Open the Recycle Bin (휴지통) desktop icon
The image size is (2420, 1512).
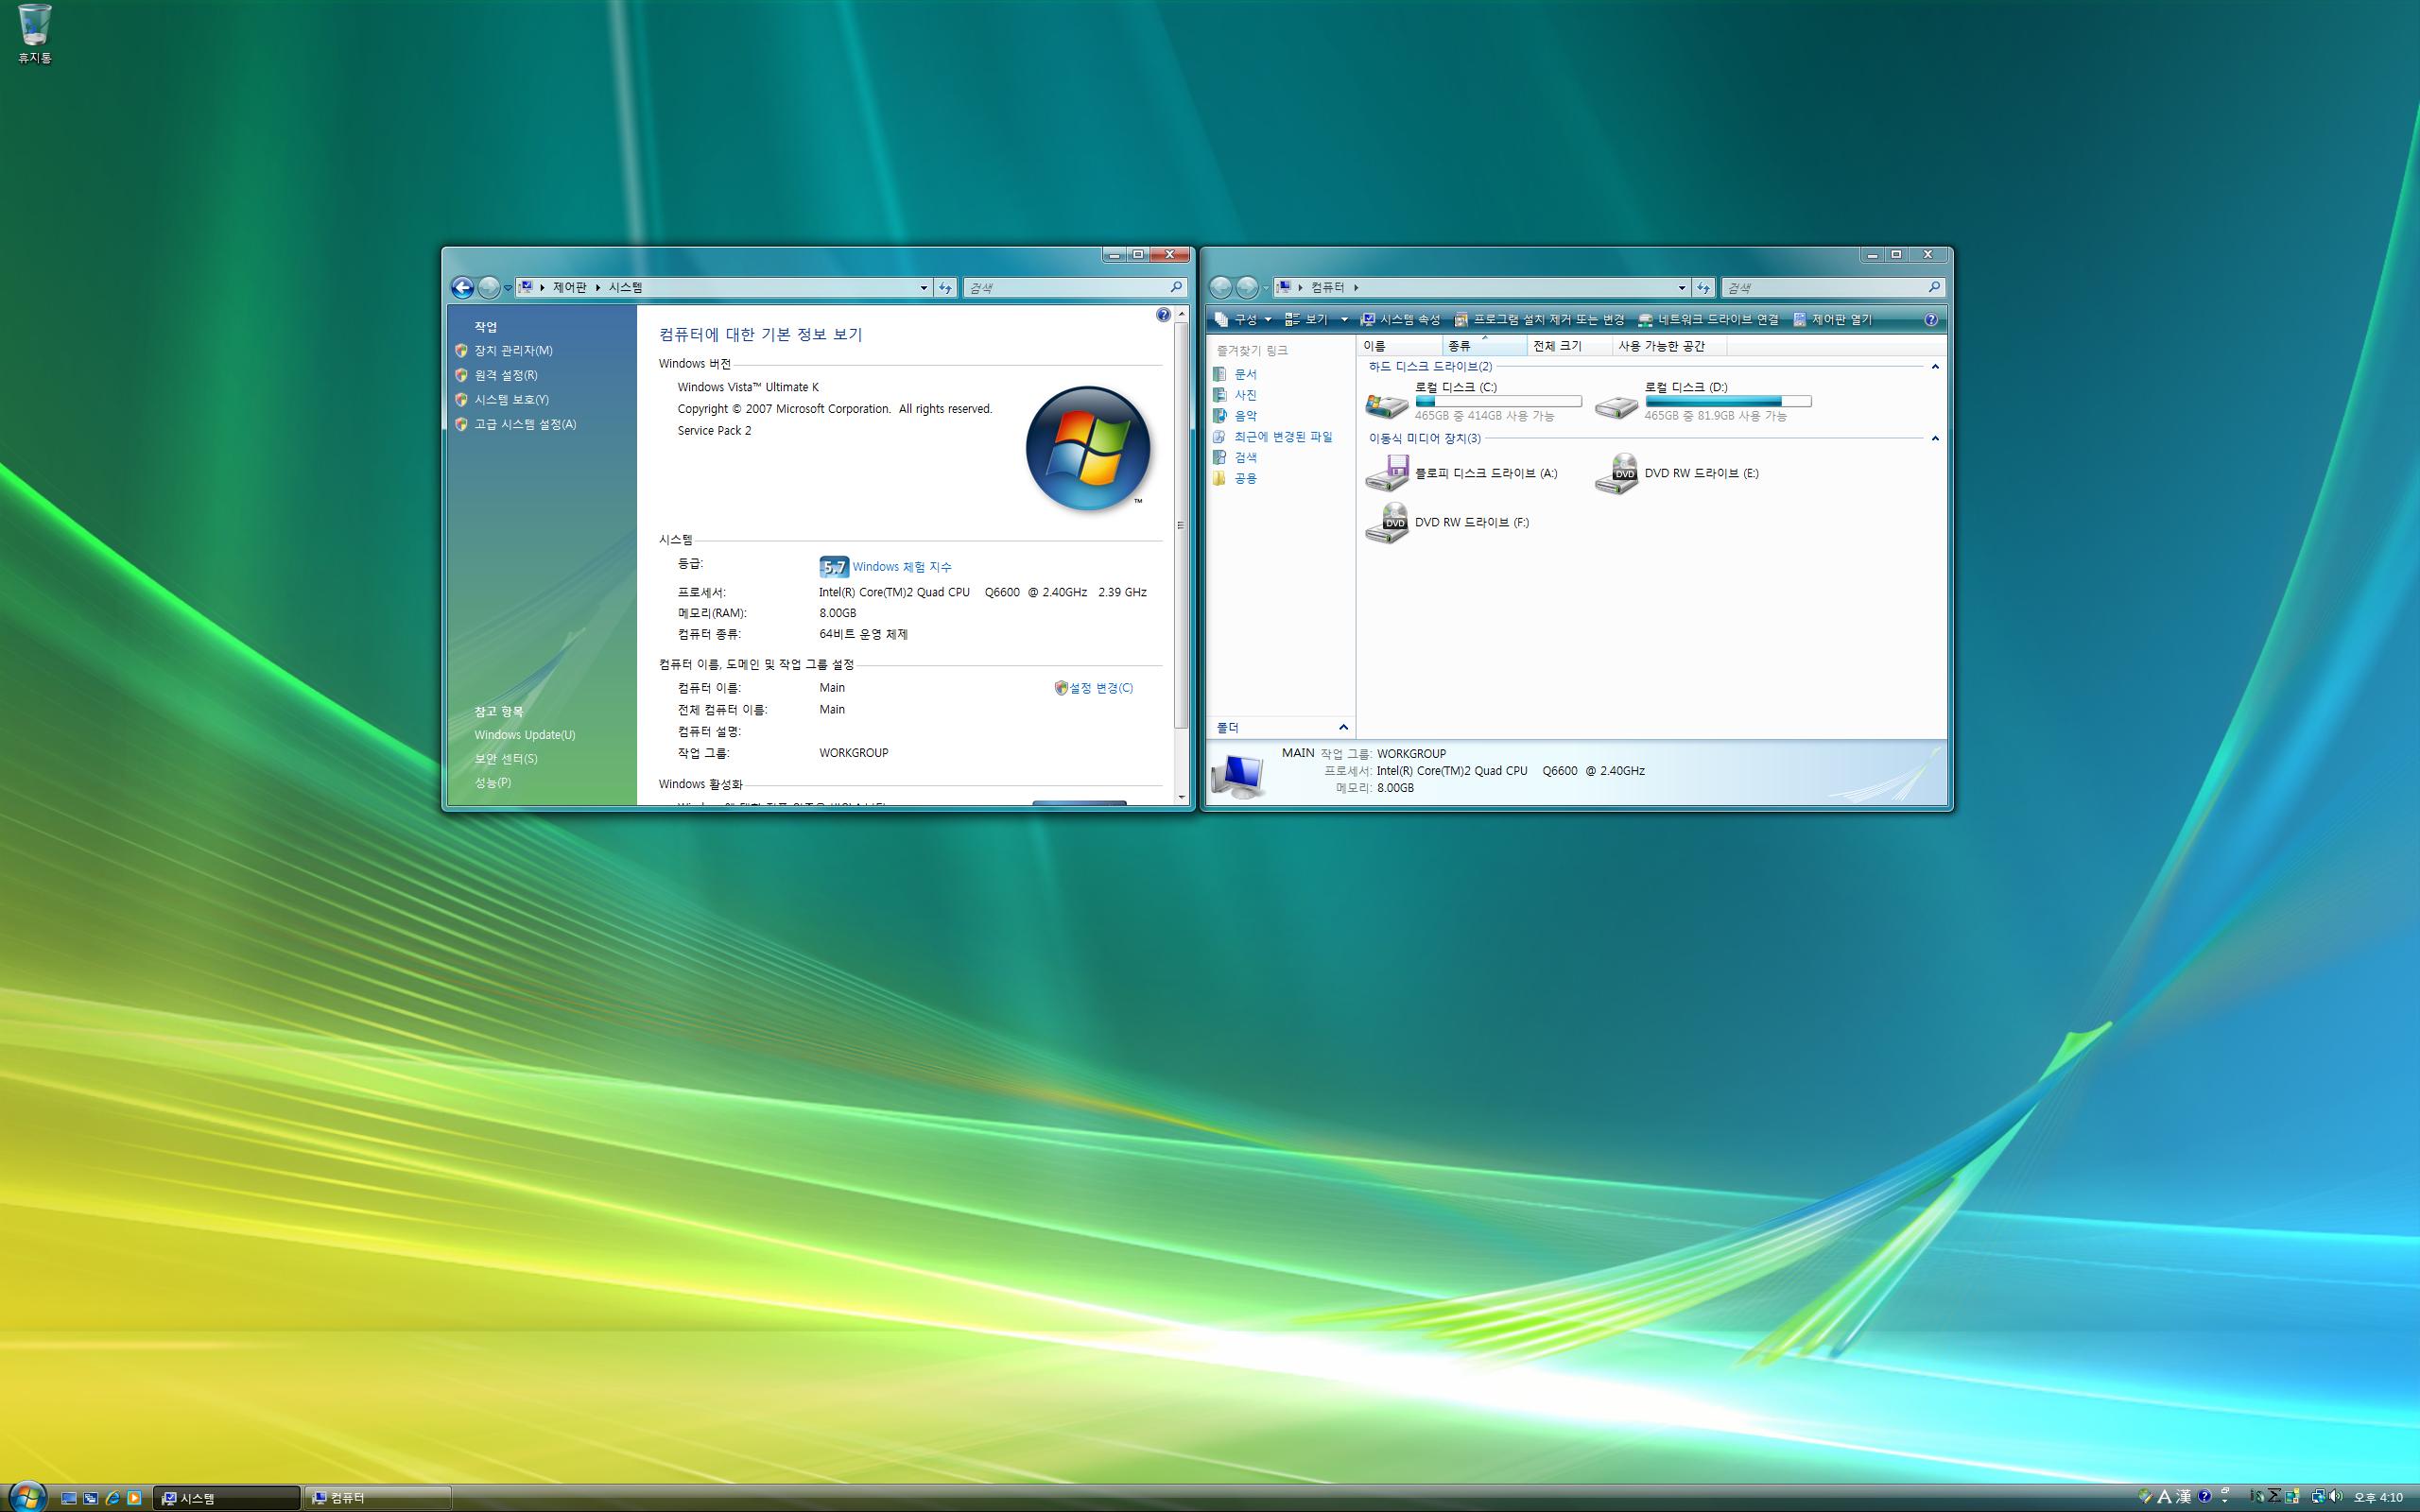click(34, 34)
